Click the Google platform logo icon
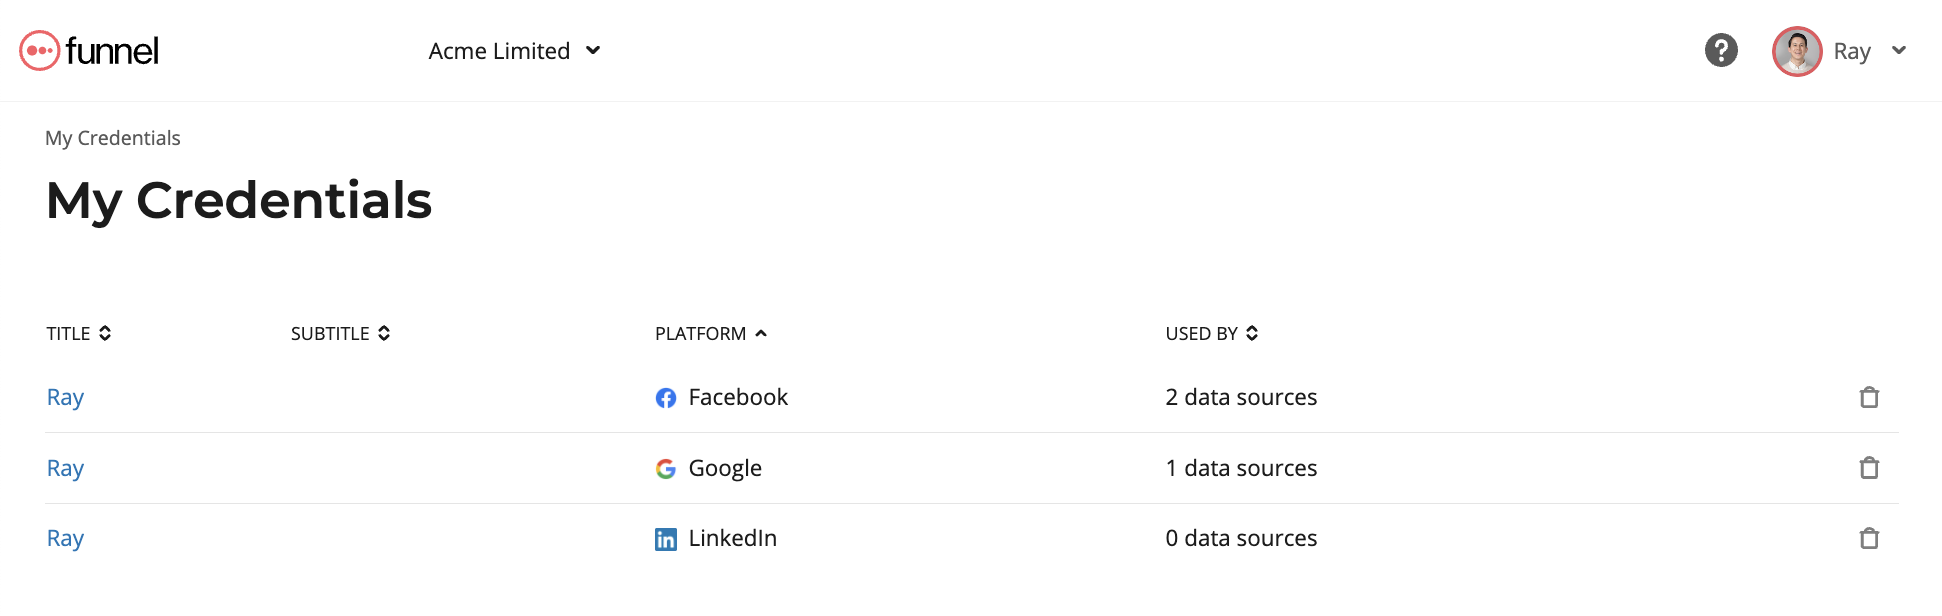Screen dimensions: 1942x616 [666, 468]
